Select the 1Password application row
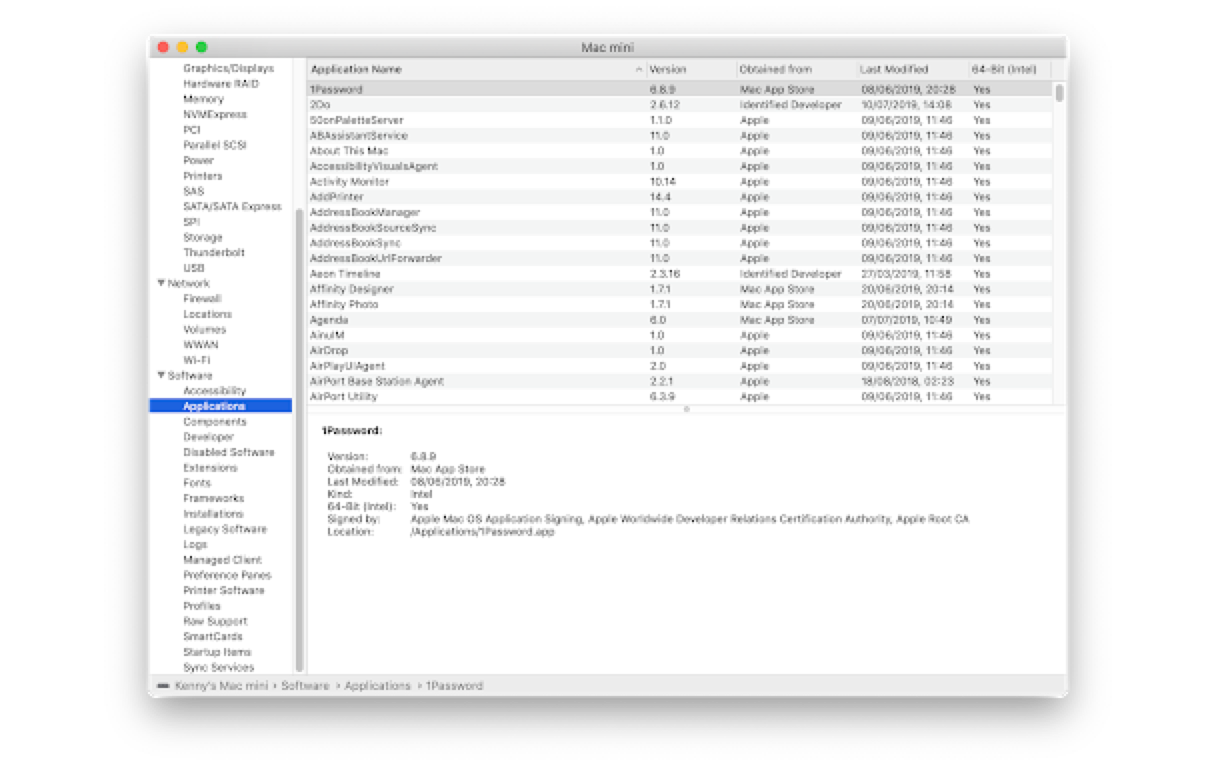 679,89
